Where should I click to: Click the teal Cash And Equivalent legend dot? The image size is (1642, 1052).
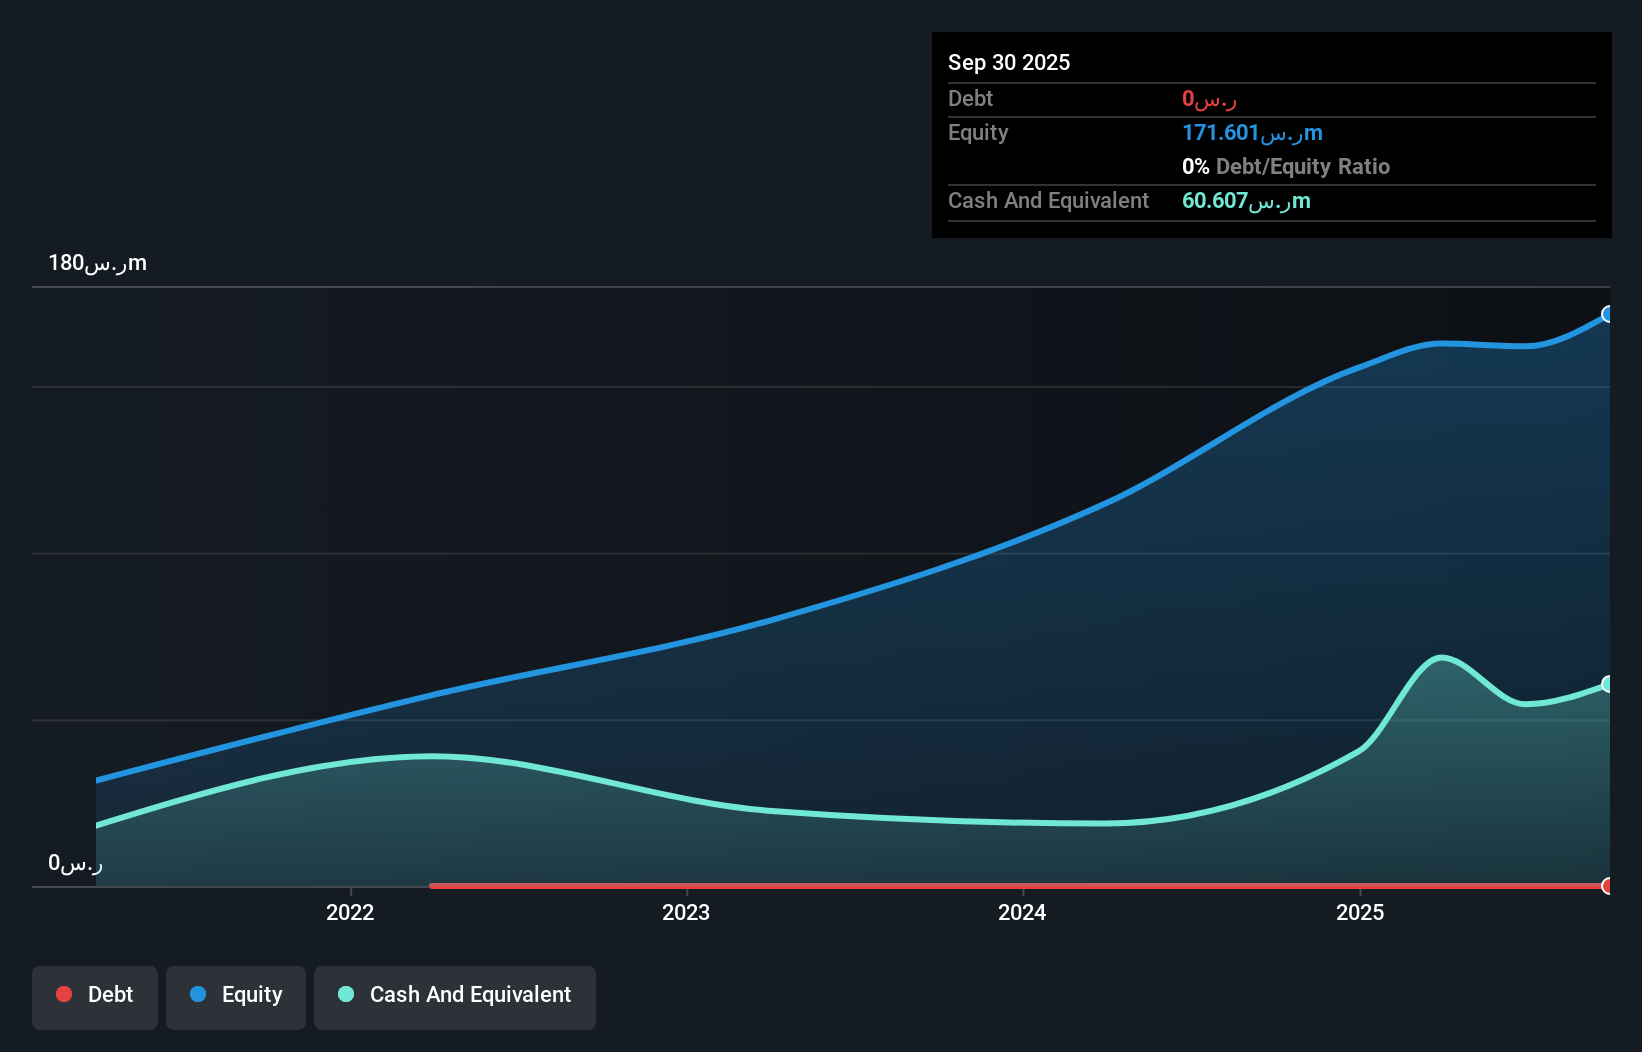[x=346, y=994]
